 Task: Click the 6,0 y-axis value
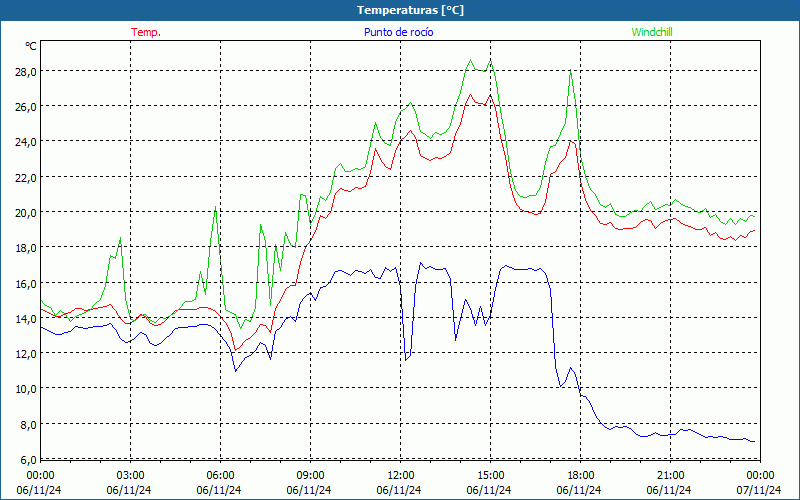click(x=28, y=460)
